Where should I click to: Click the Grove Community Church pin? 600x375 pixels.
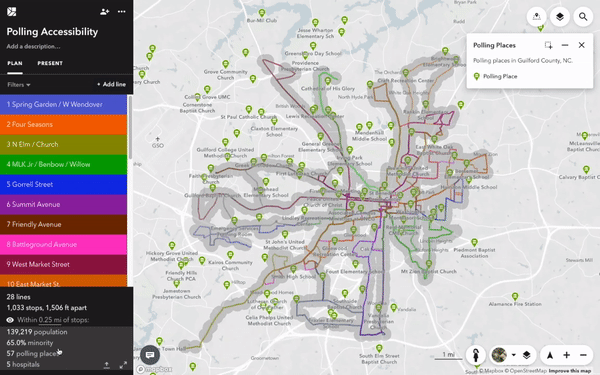tap(226, 64)
